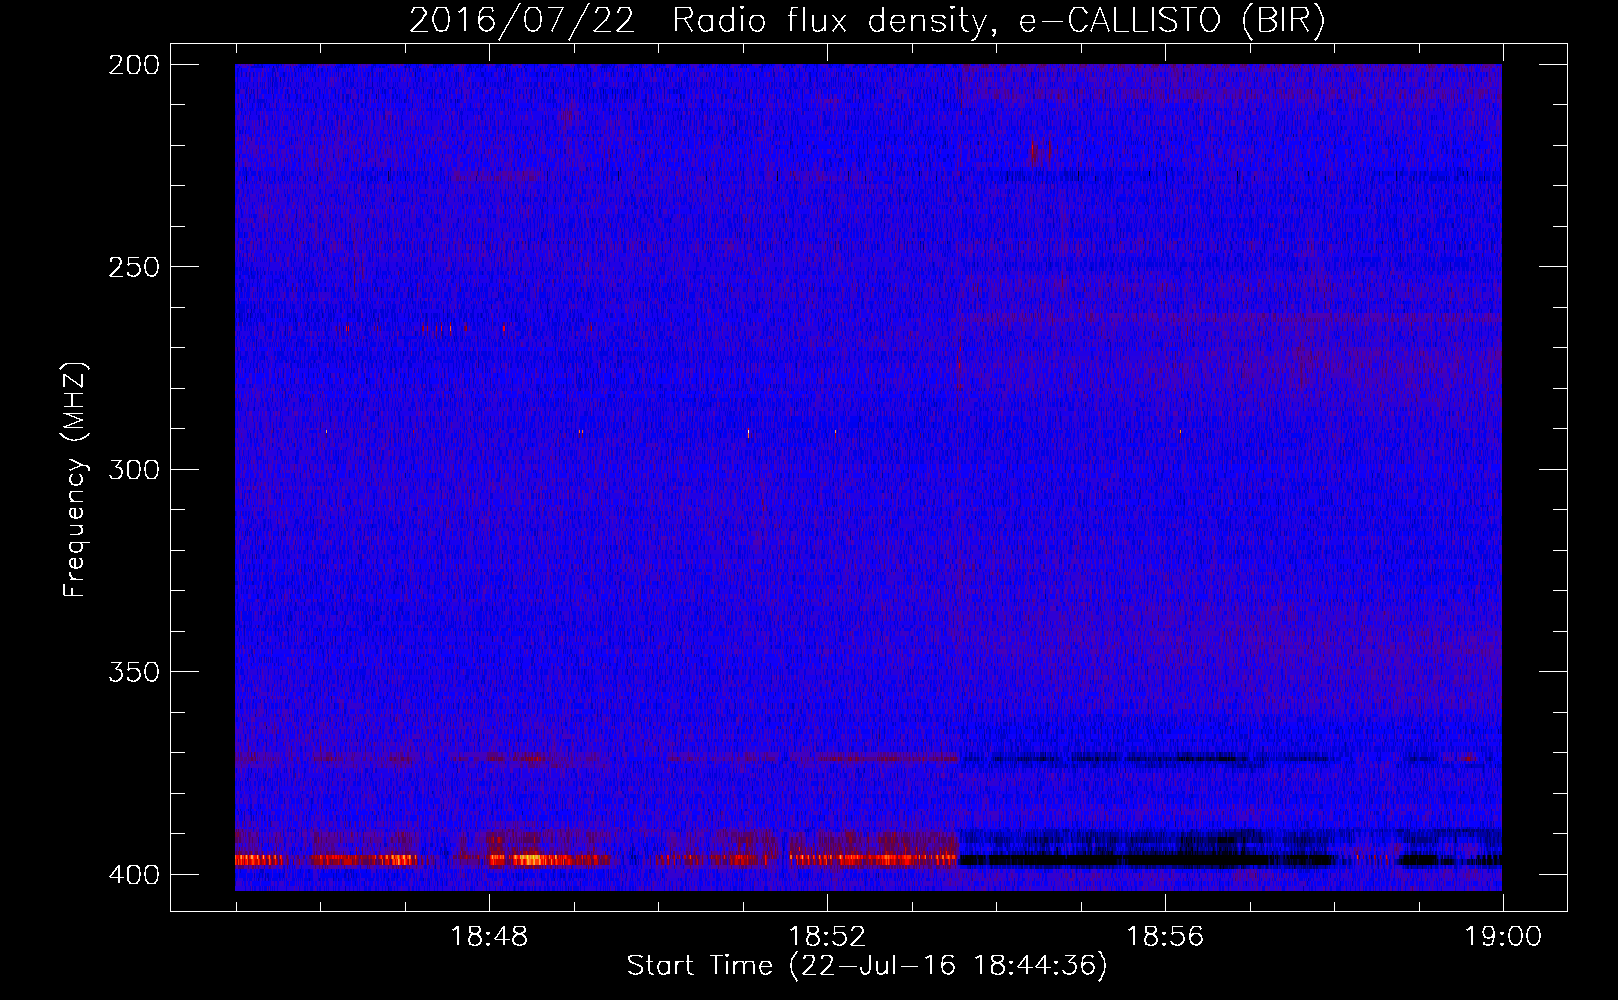The width and height of the screenshot is (1618, 1000).
Task: Click the '300' frequency tick label
Action: [133, 469]
